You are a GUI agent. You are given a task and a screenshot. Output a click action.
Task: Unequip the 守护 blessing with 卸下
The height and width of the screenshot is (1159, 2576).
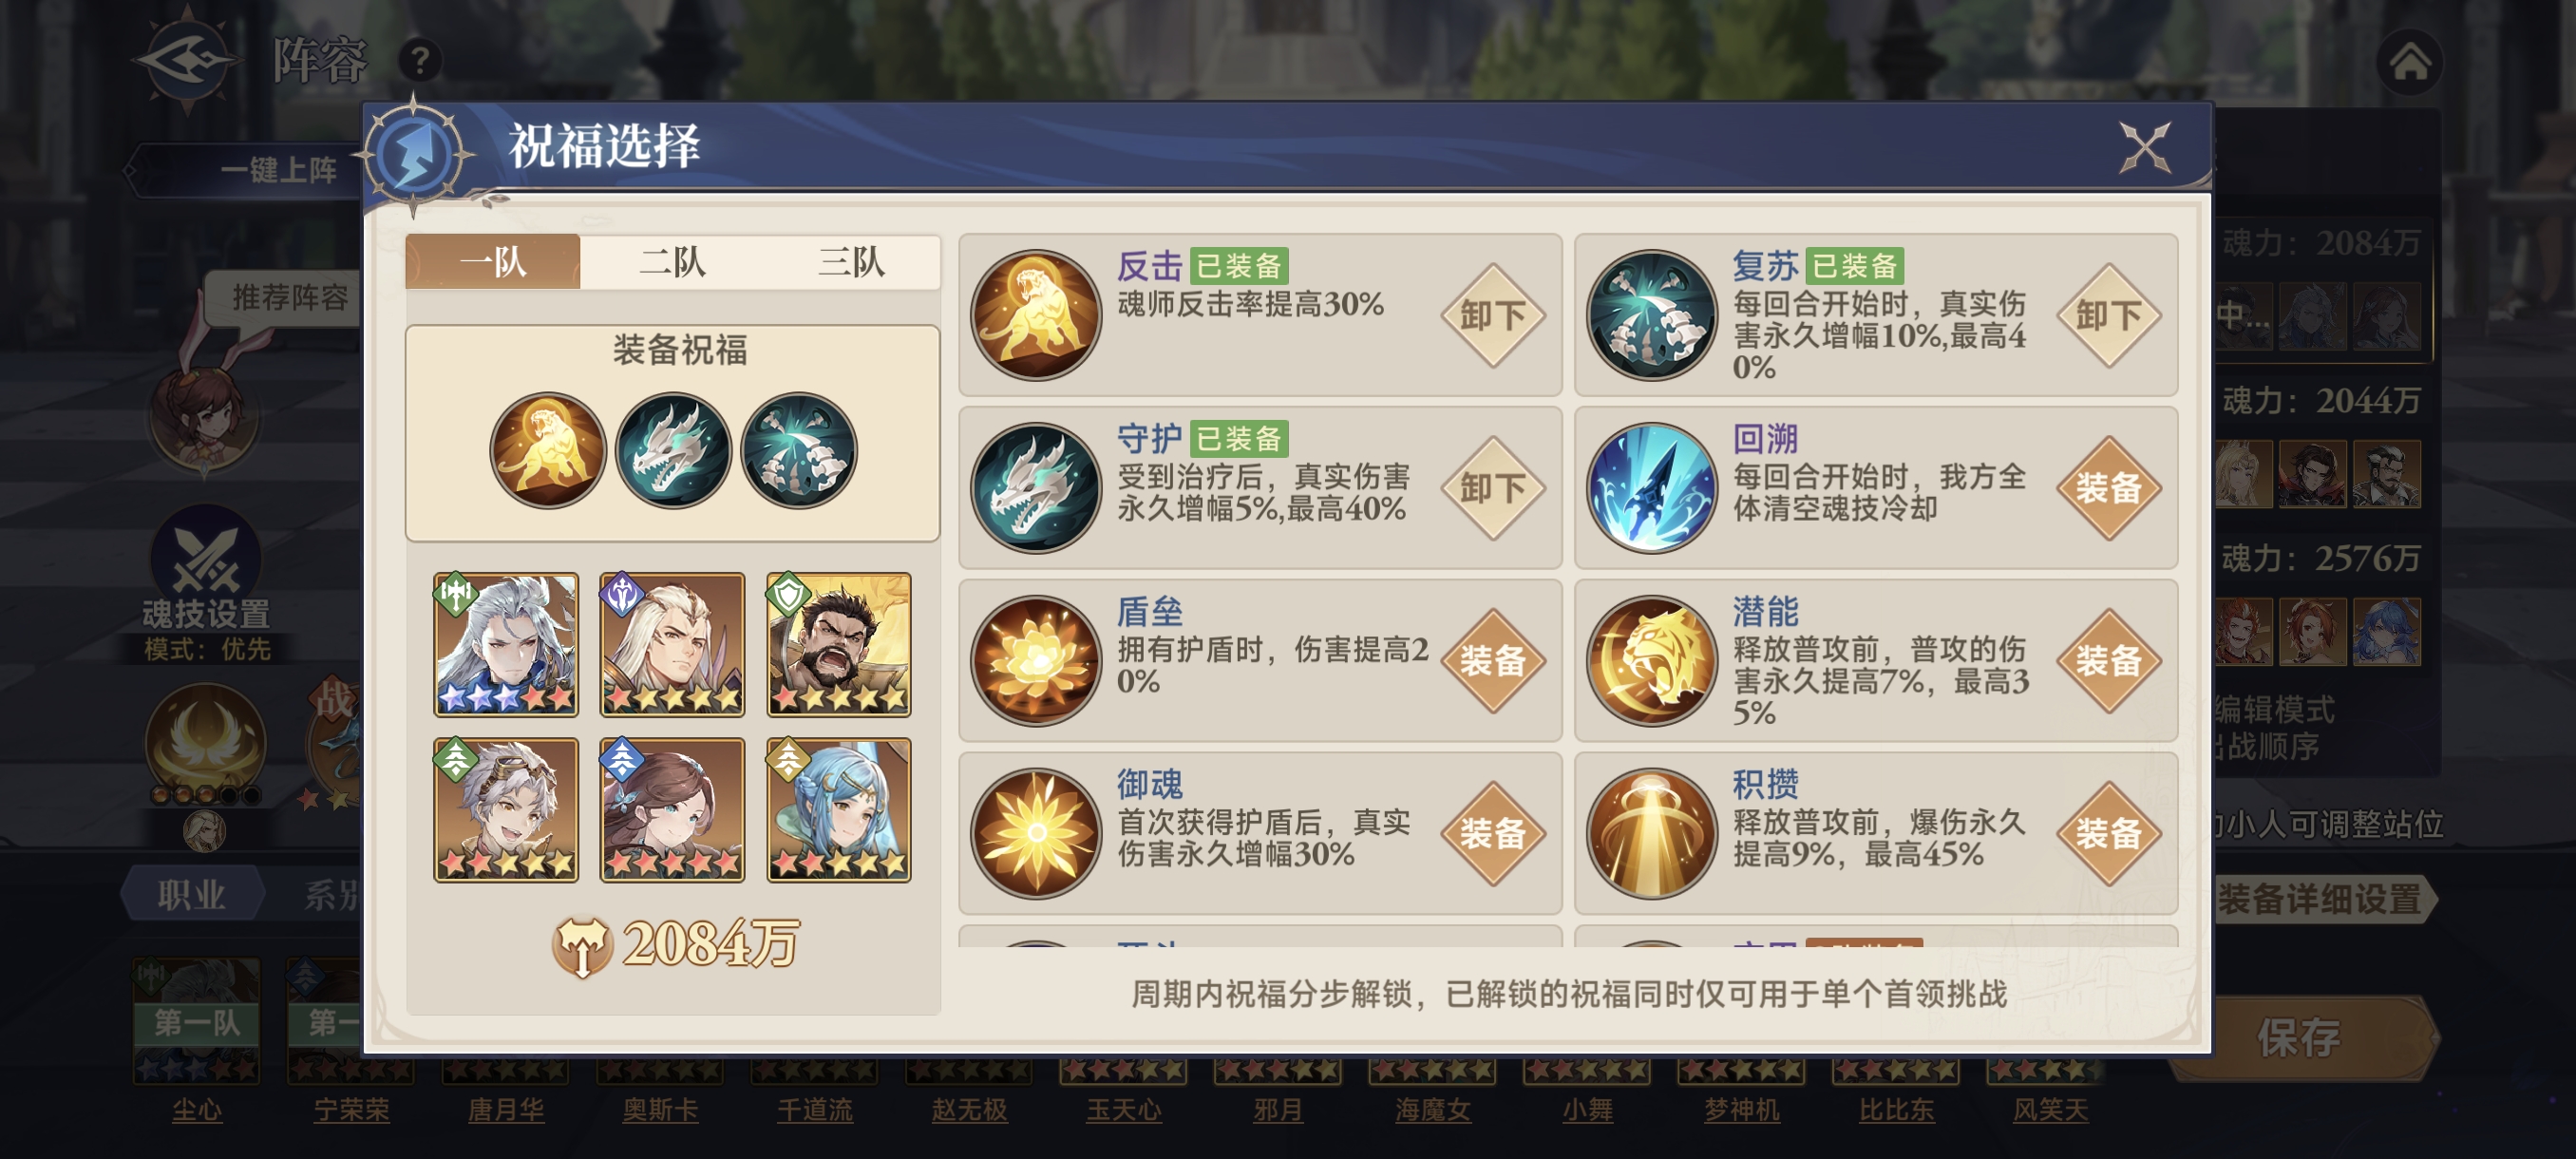pos(1492,488)
